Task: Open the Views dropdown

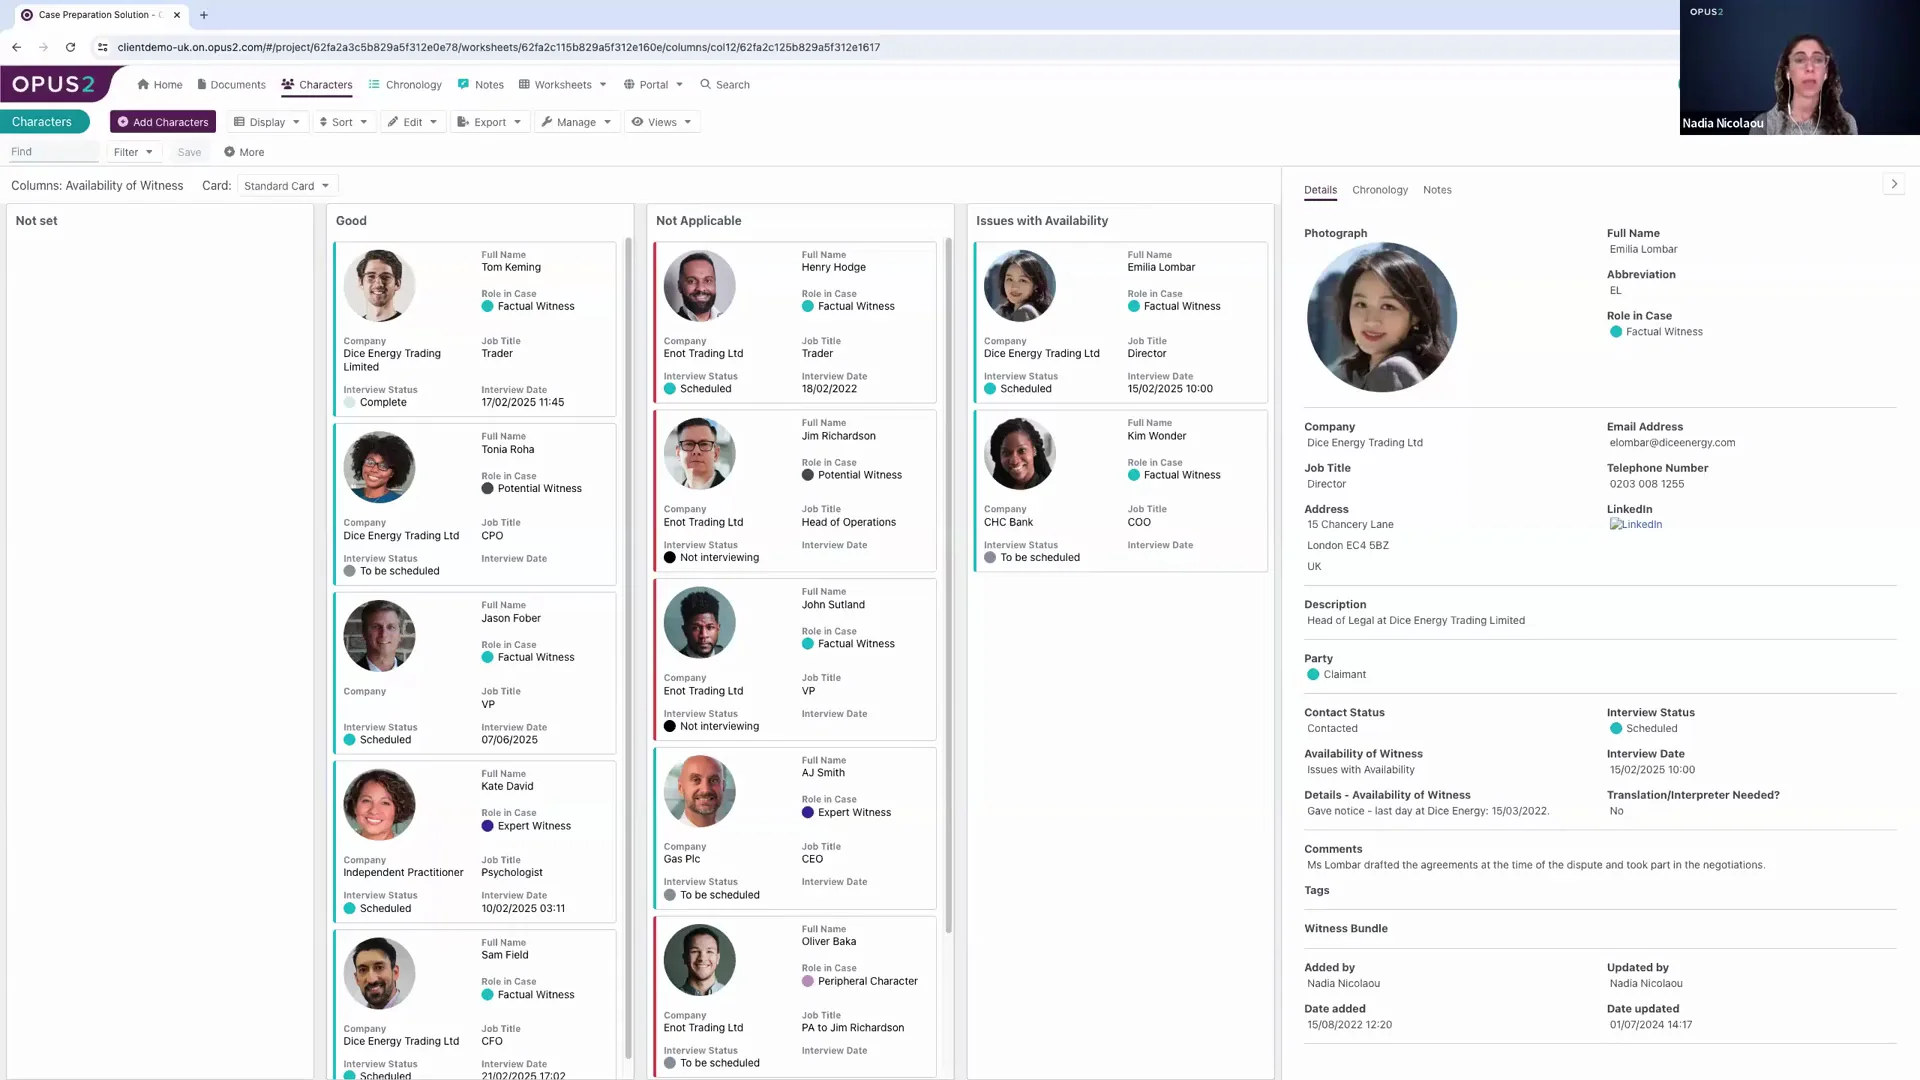Action: tap(661, 122)
